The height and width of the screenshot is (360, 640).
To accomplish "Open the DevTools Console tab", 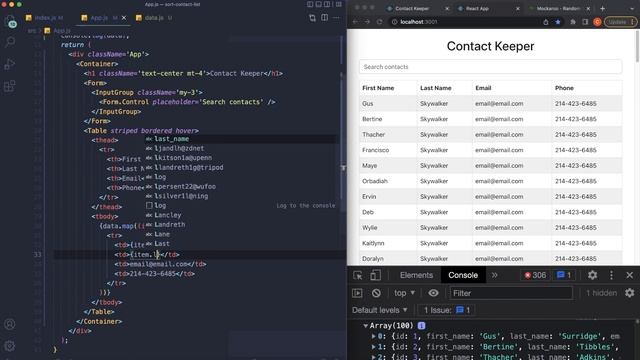I will point(463,276).
